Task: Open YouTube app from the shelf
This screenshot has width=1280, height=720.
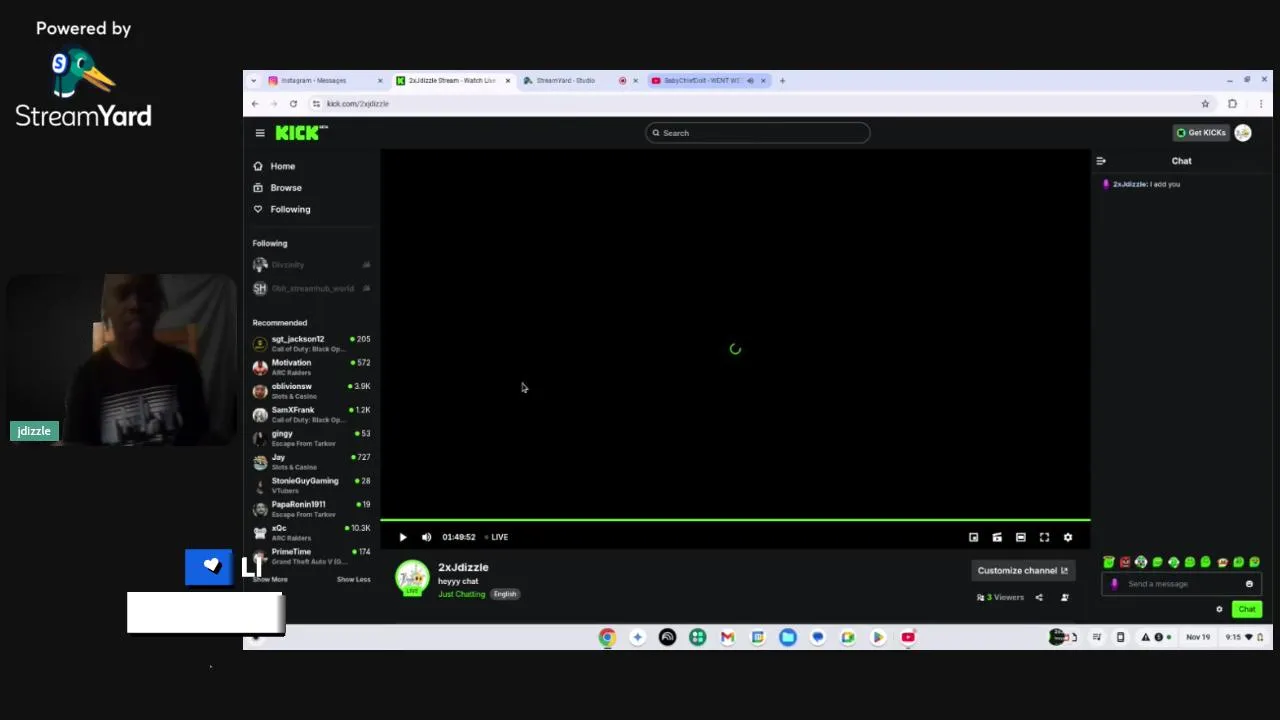Action: coord(908,637)
